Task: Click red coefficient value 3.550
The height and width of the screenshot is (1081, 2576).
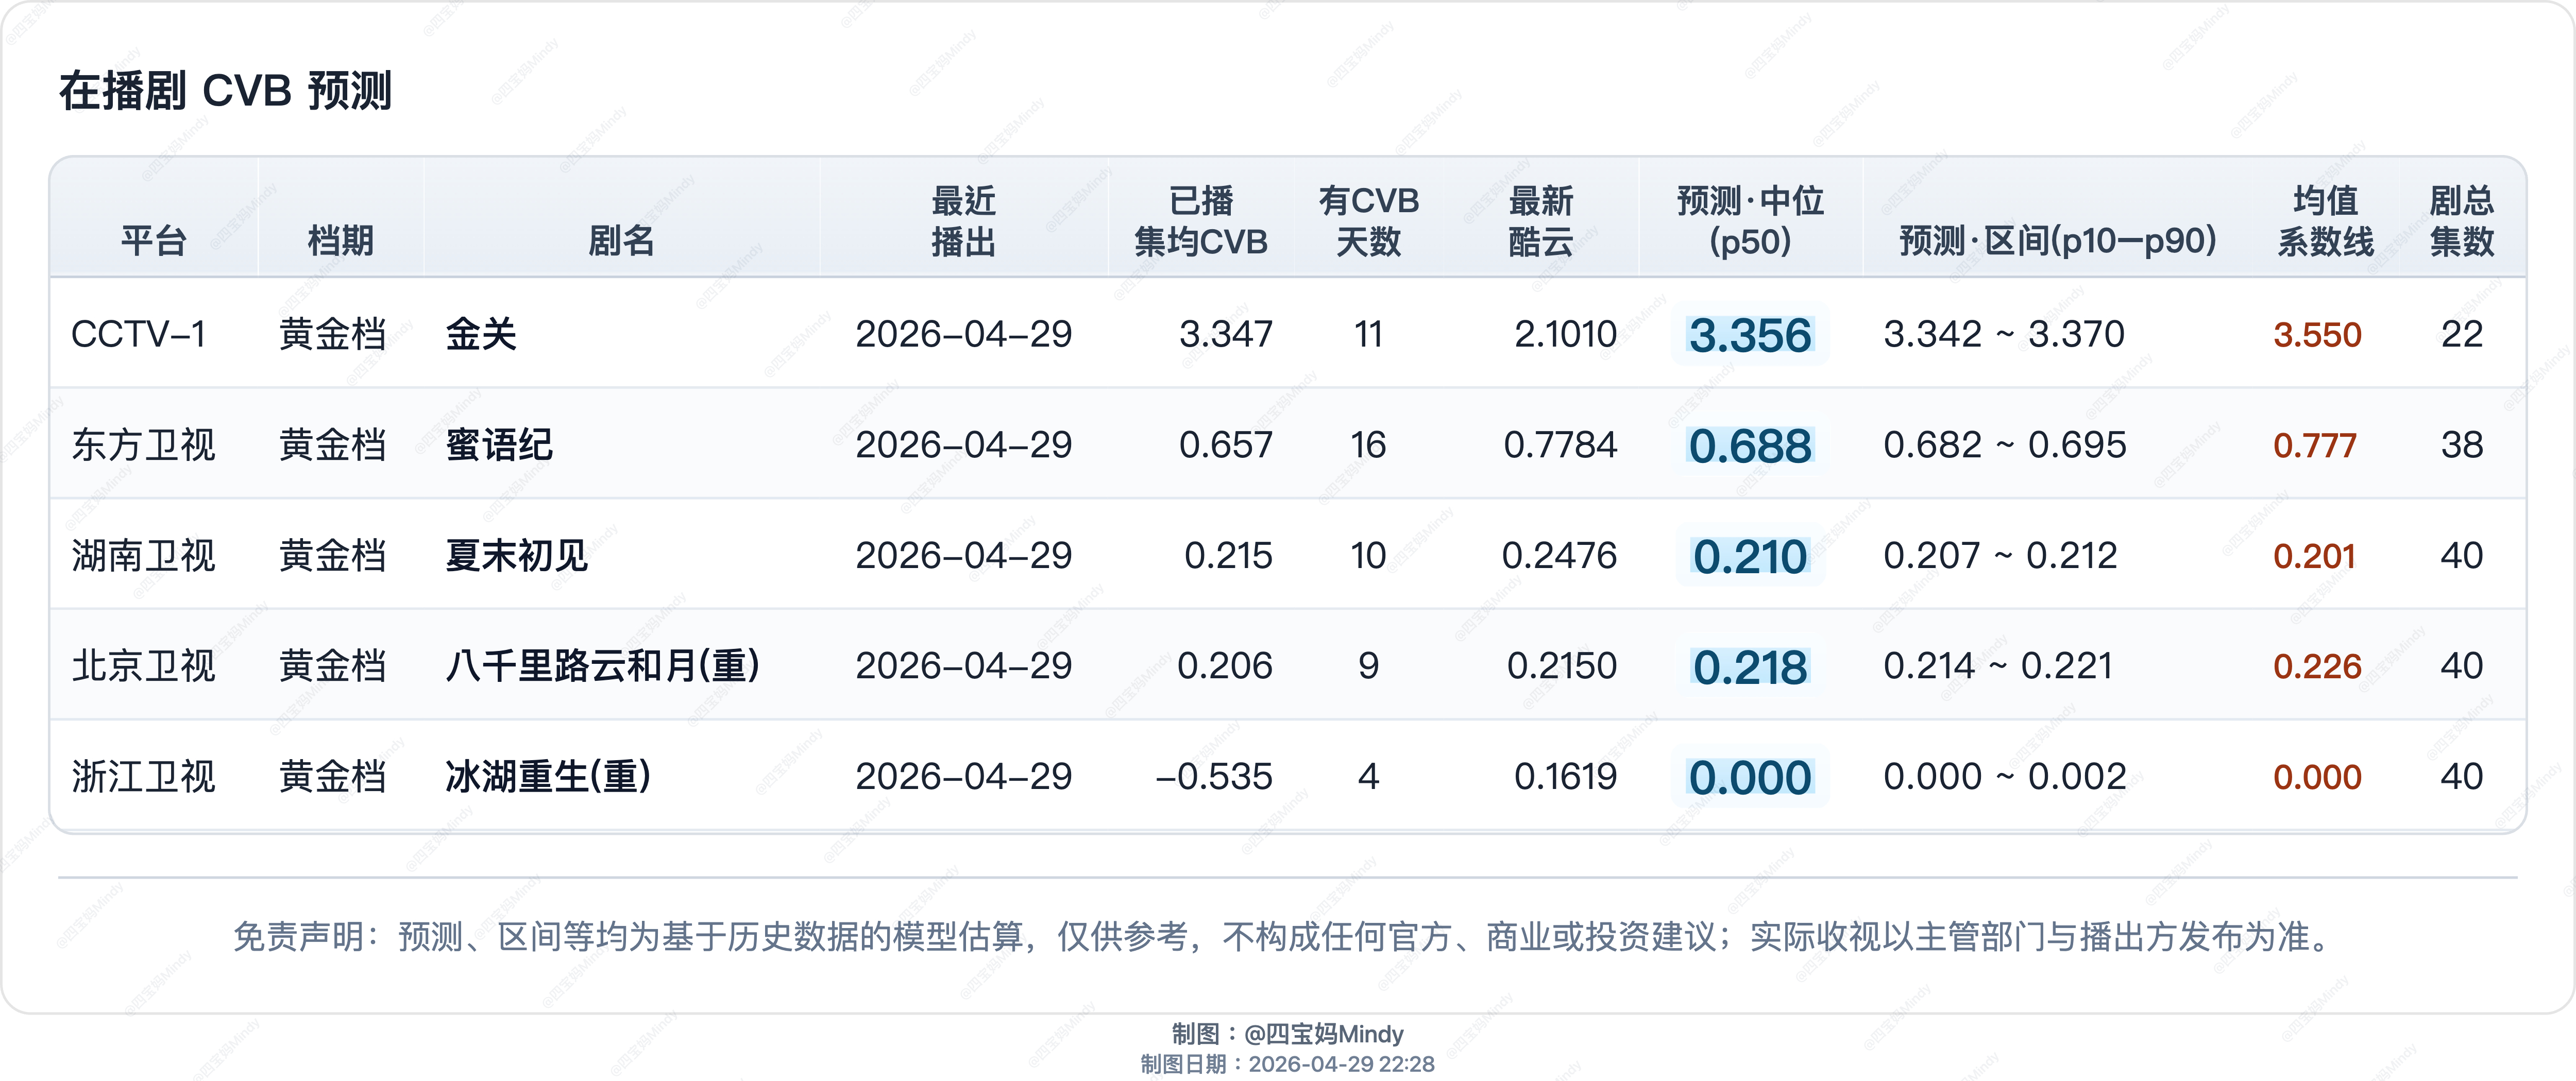Action: click(x=2317, y=335)
